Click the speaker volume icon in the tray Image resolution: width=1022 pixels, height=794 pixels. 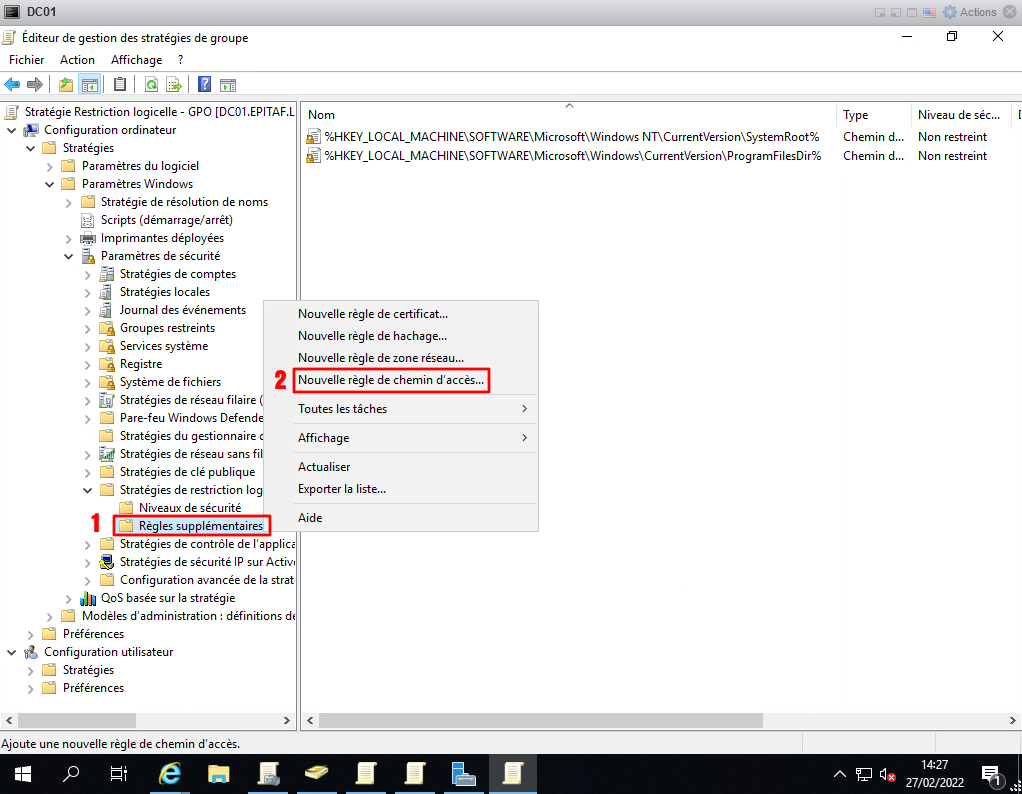coord(887,774)
